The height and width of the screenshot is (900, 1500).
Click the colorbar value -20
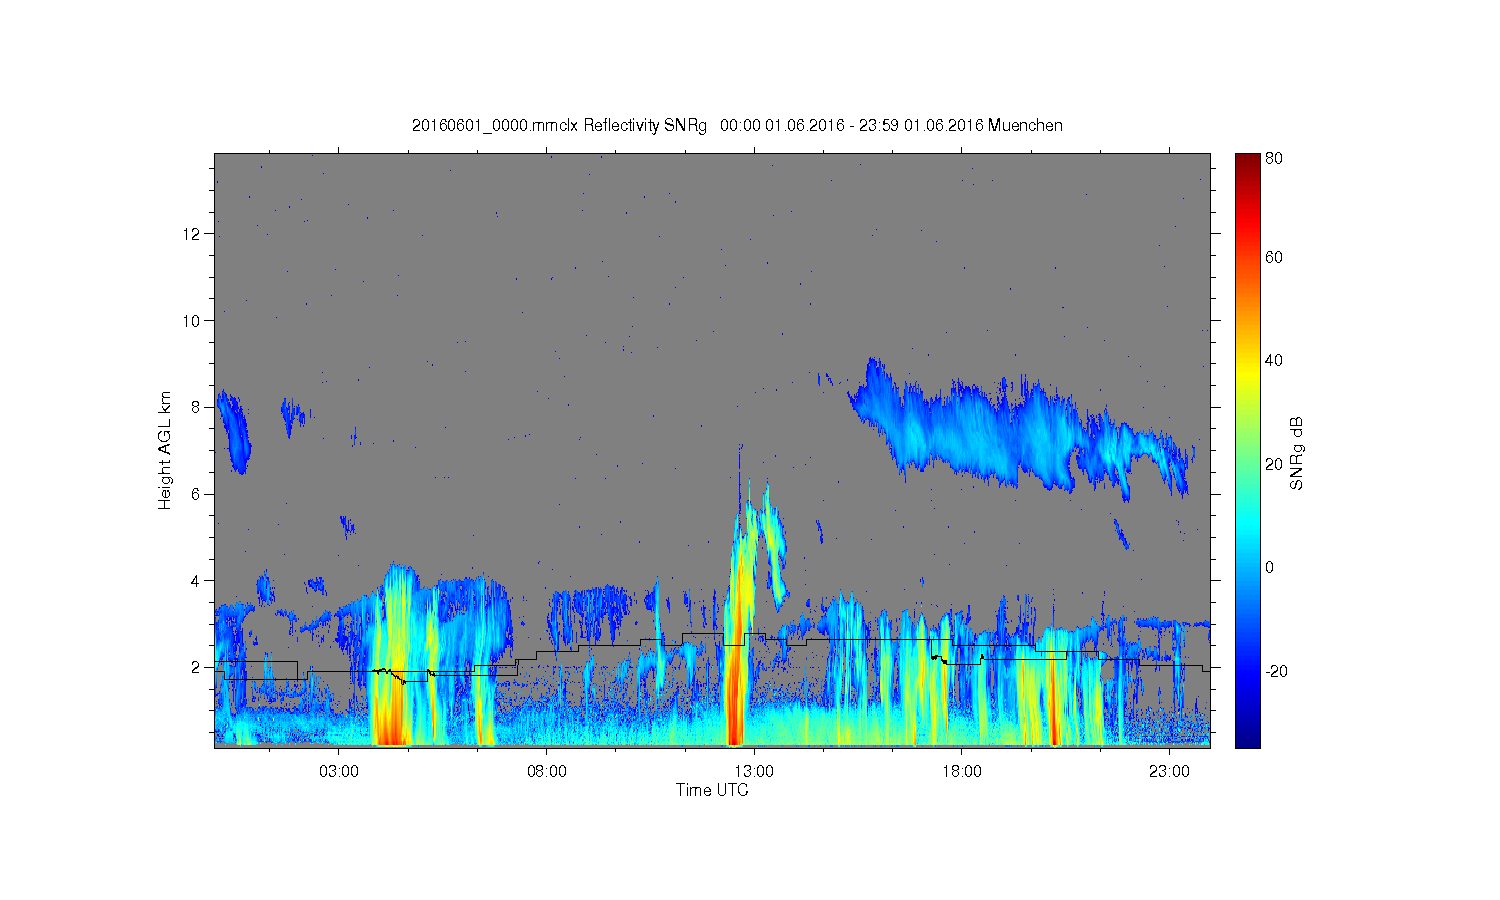(1275, 671)
